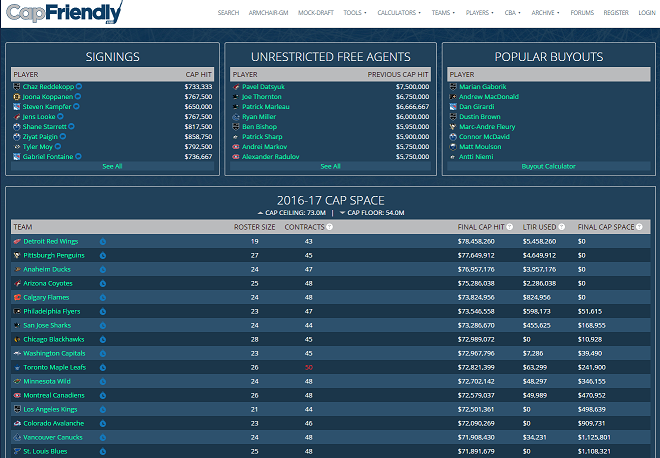Expand the CALCULATORS dropdown menu
Image resolution: width=660 pixels, height=458 pixels.
(399, 13)
